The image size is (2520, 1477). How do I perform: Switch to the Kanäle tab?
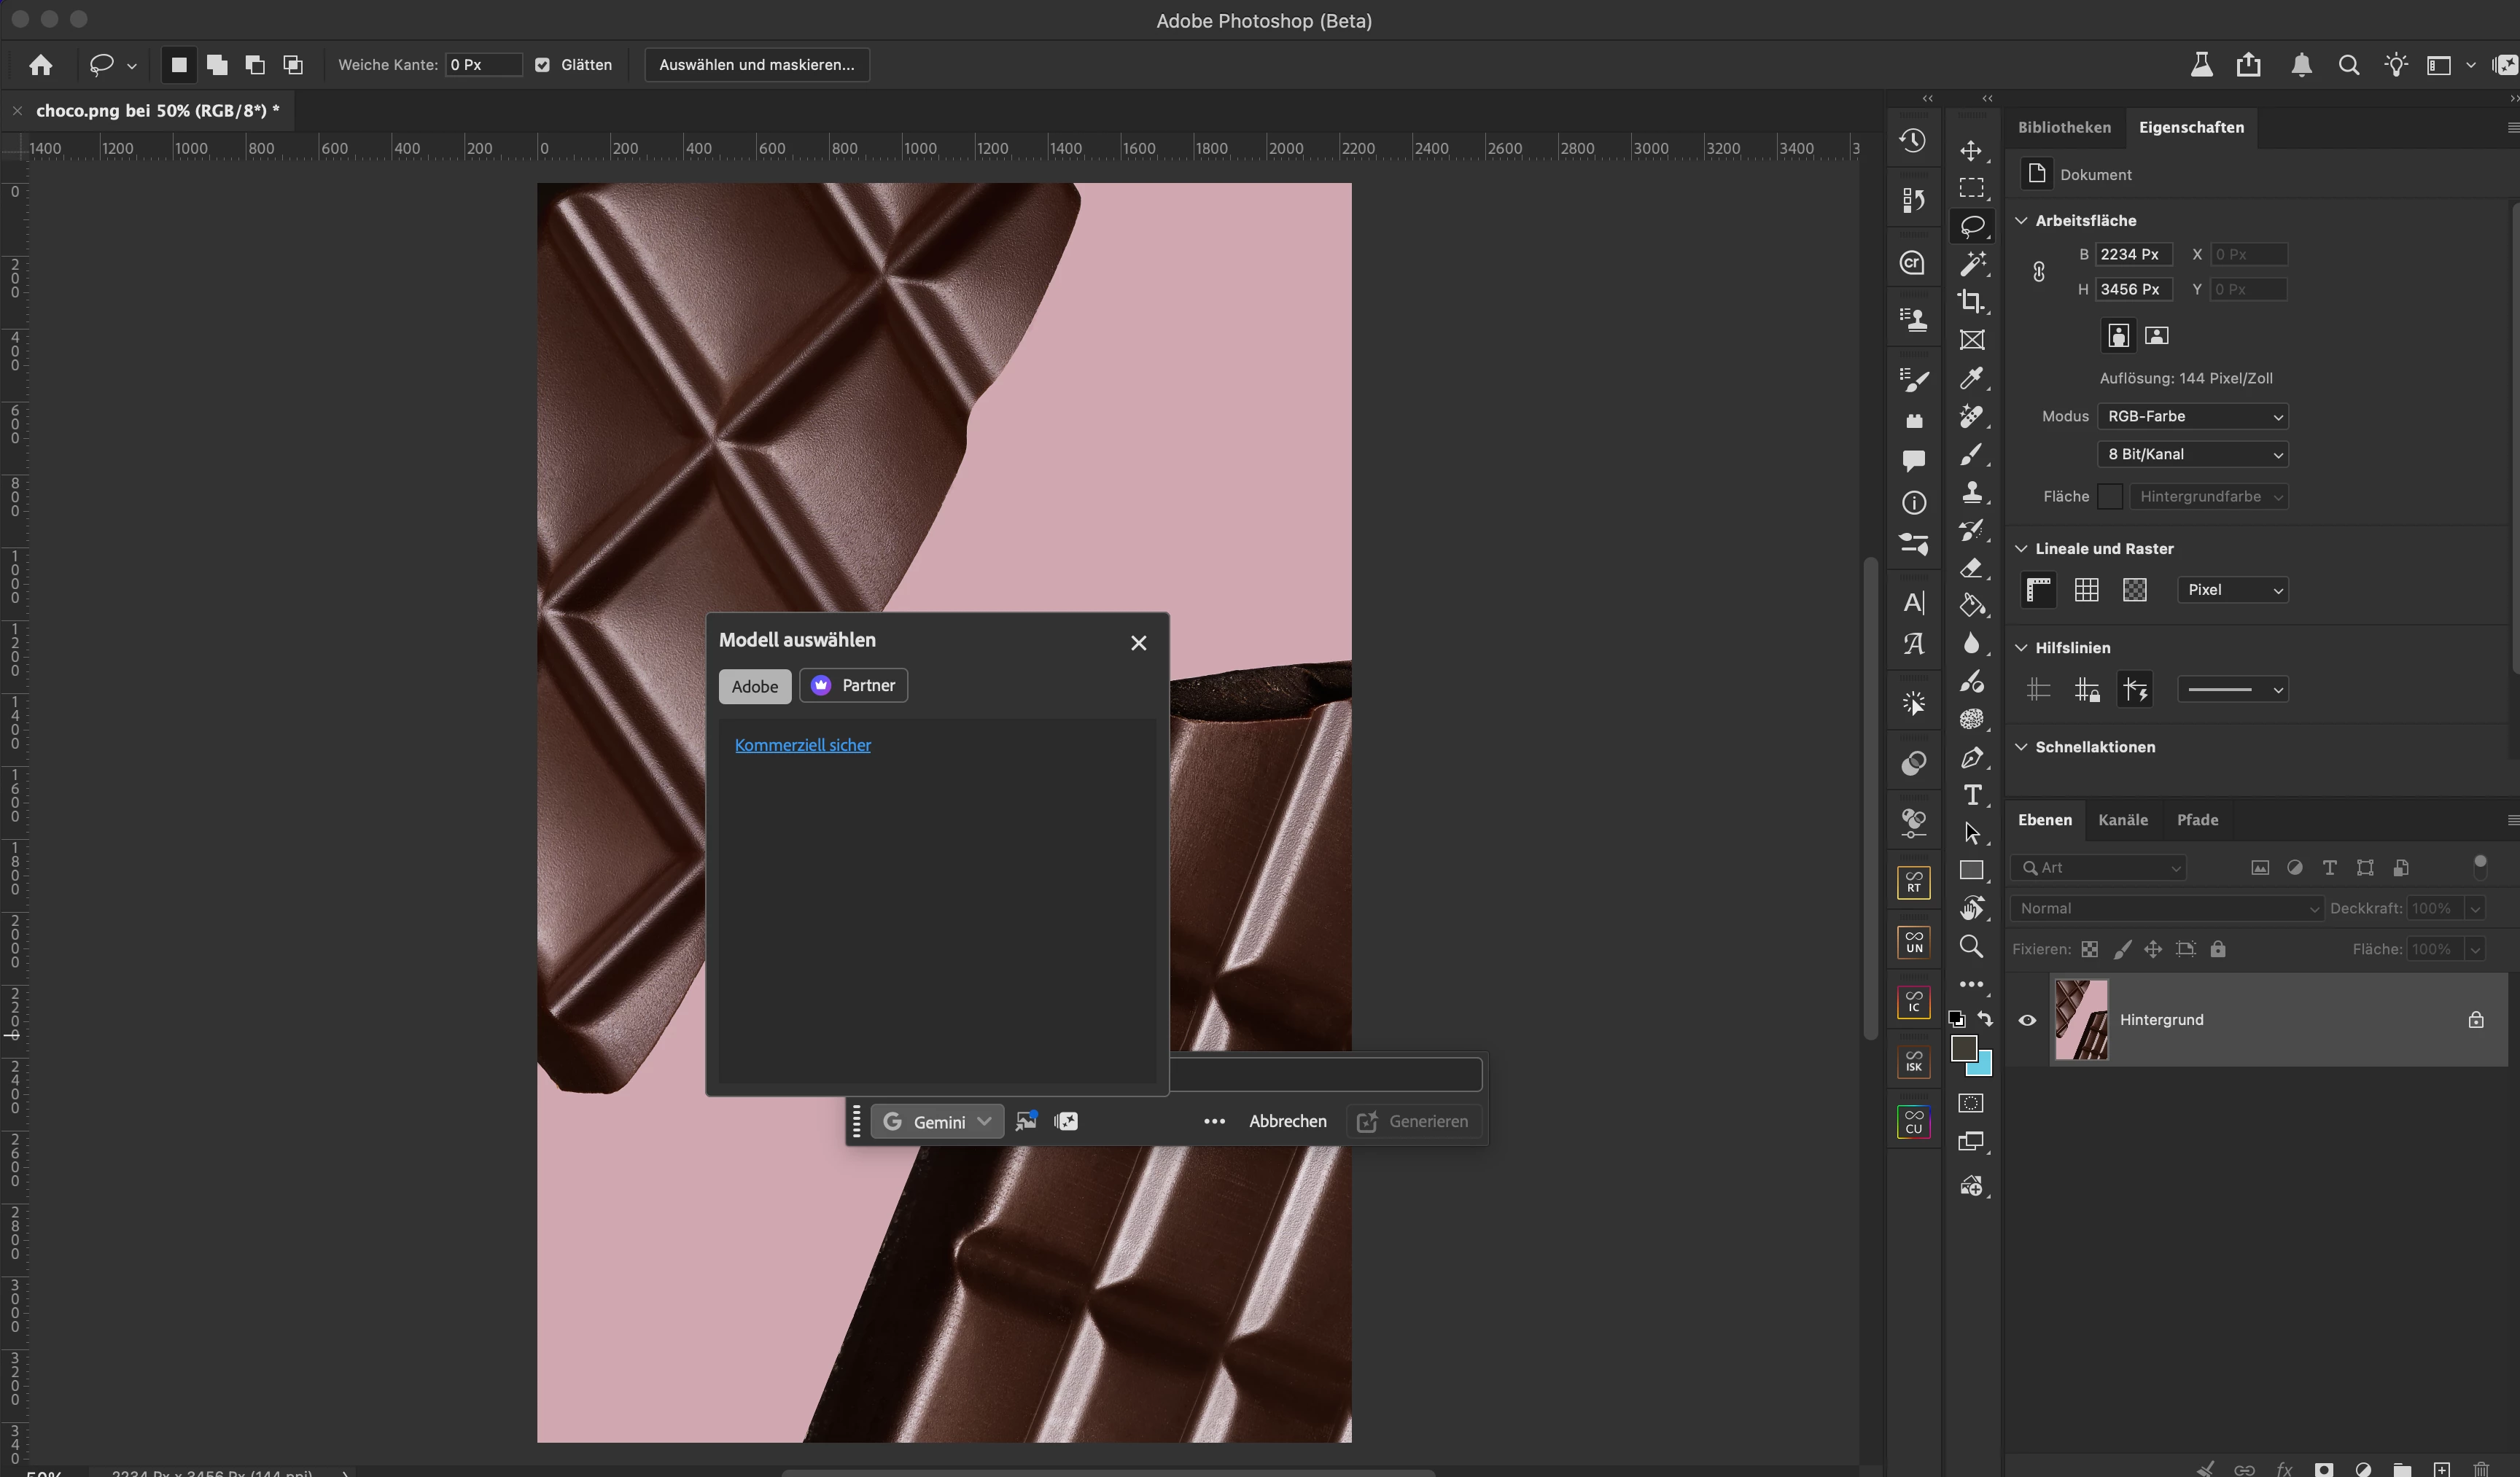click(x=2122, y=820)
